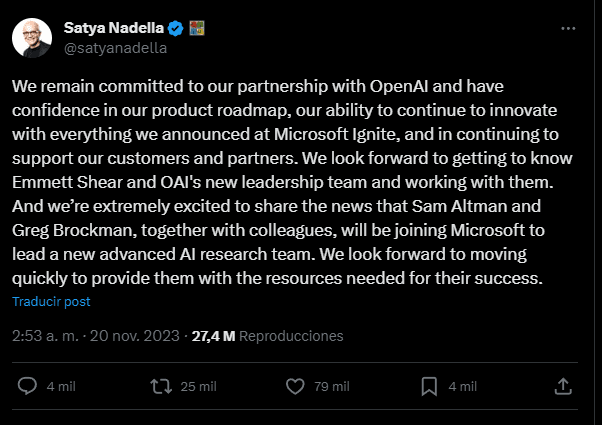Click the repost arrows icon
The image size is (602, 425).
pos(159,385)
